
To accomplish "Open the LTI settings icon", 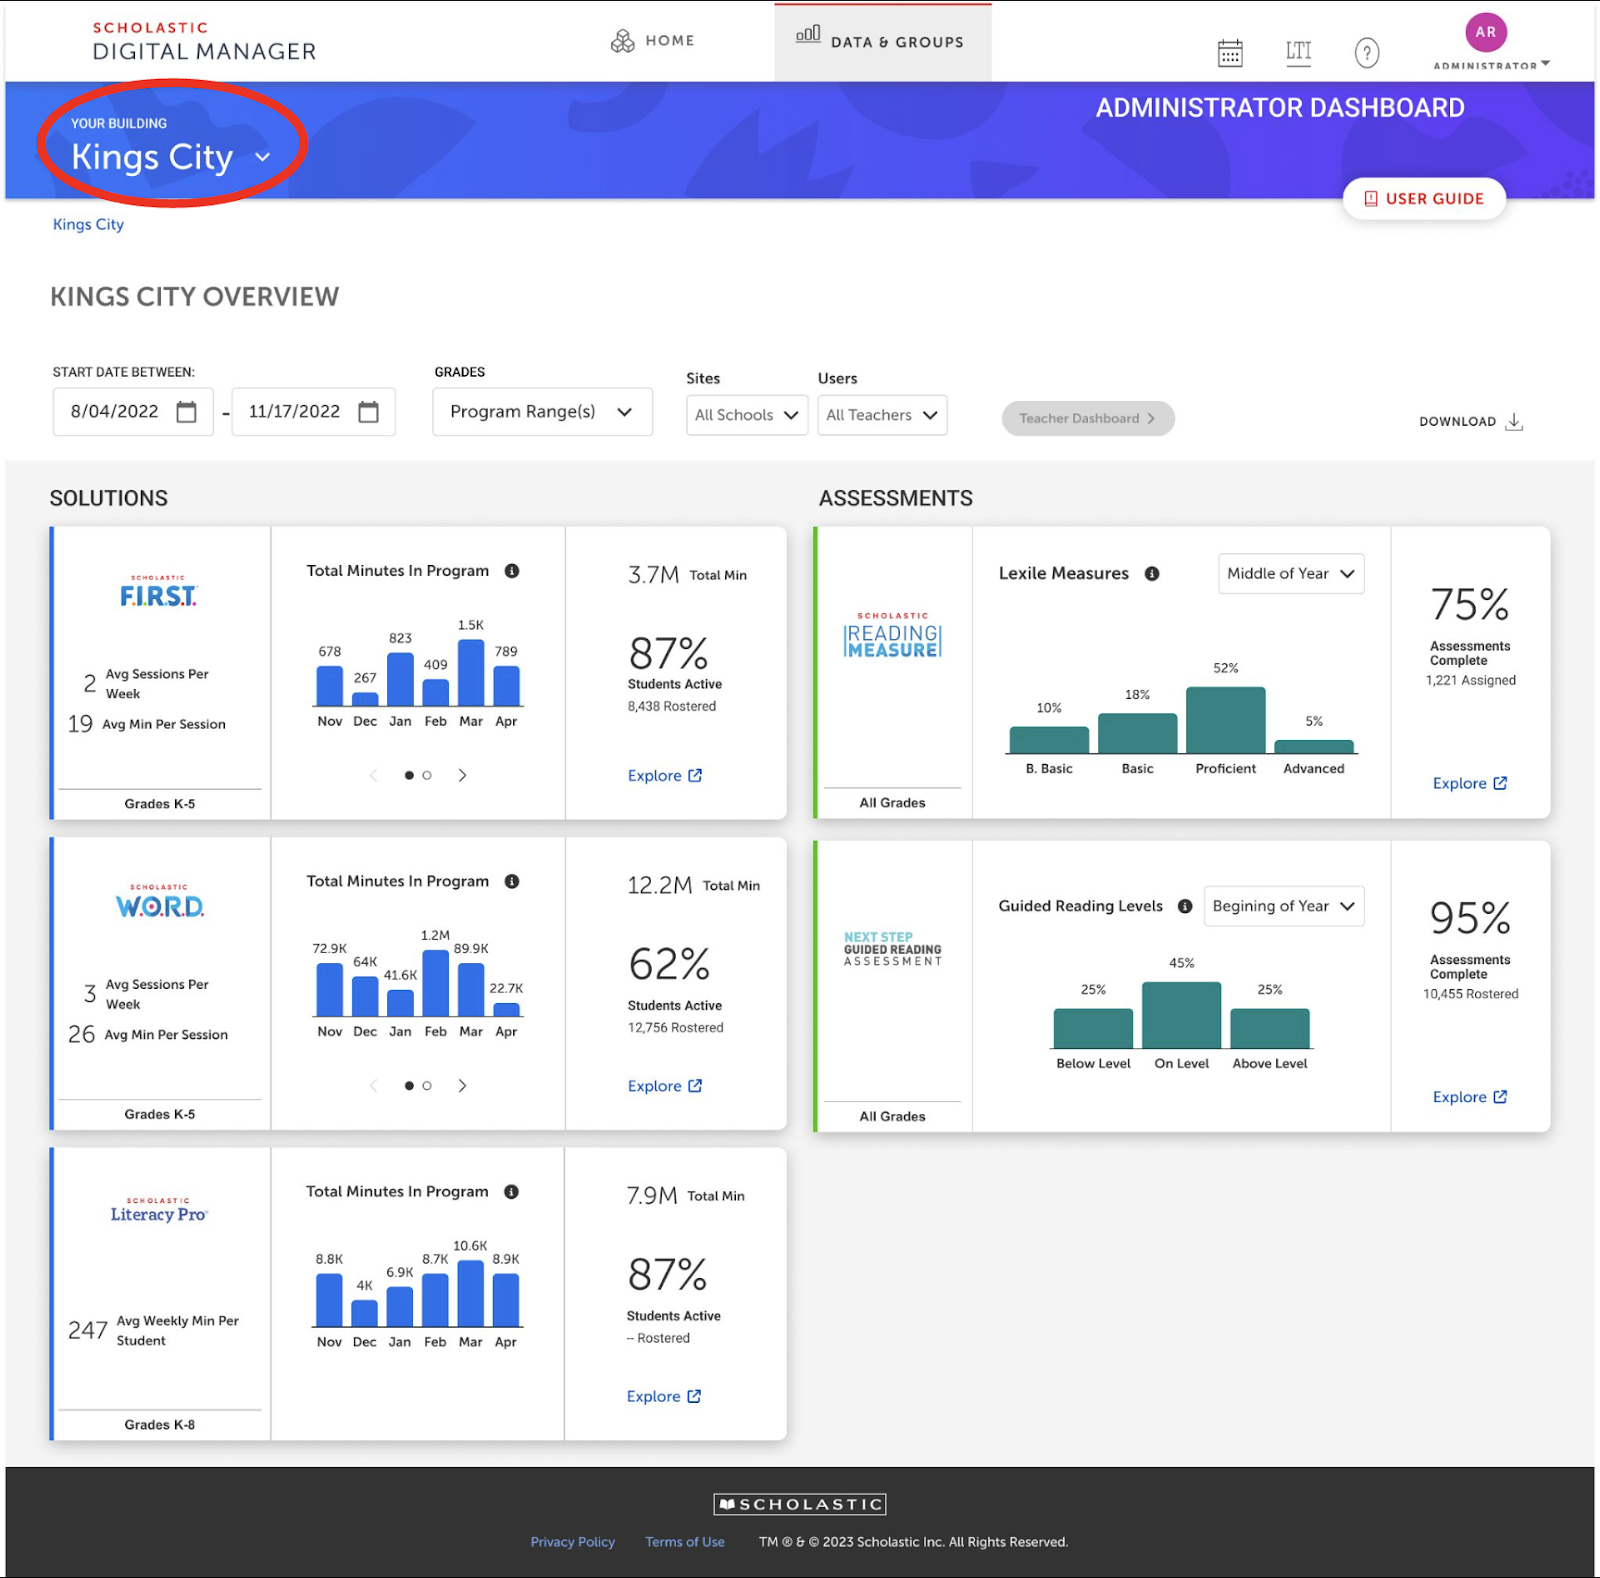I will pyautogui.click(x=1298, y=52).
